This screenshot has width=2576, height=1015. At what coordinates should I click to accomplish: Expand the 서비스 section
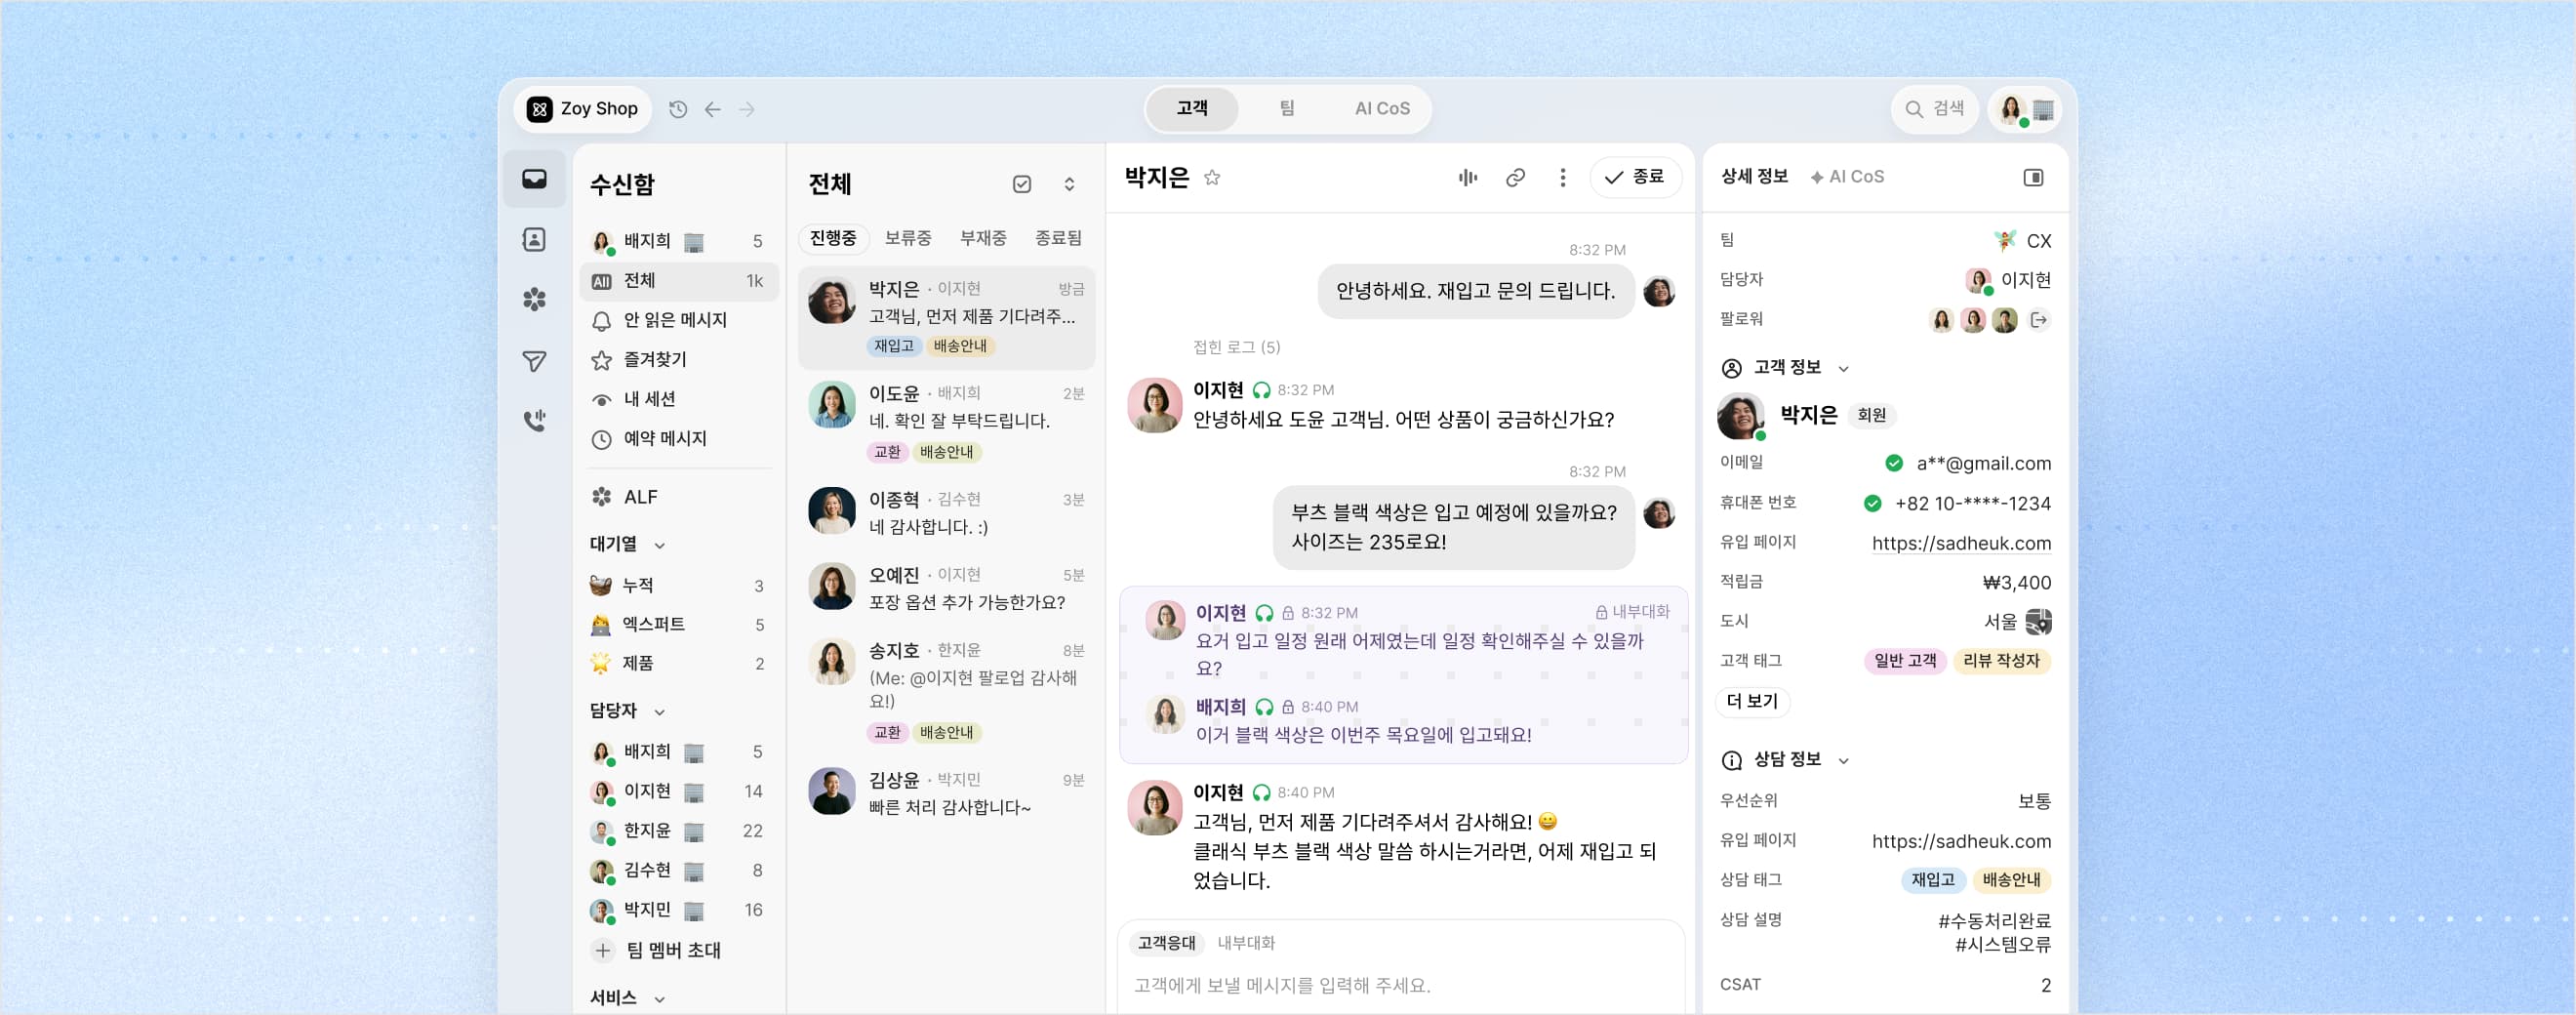tap(659, 998)
